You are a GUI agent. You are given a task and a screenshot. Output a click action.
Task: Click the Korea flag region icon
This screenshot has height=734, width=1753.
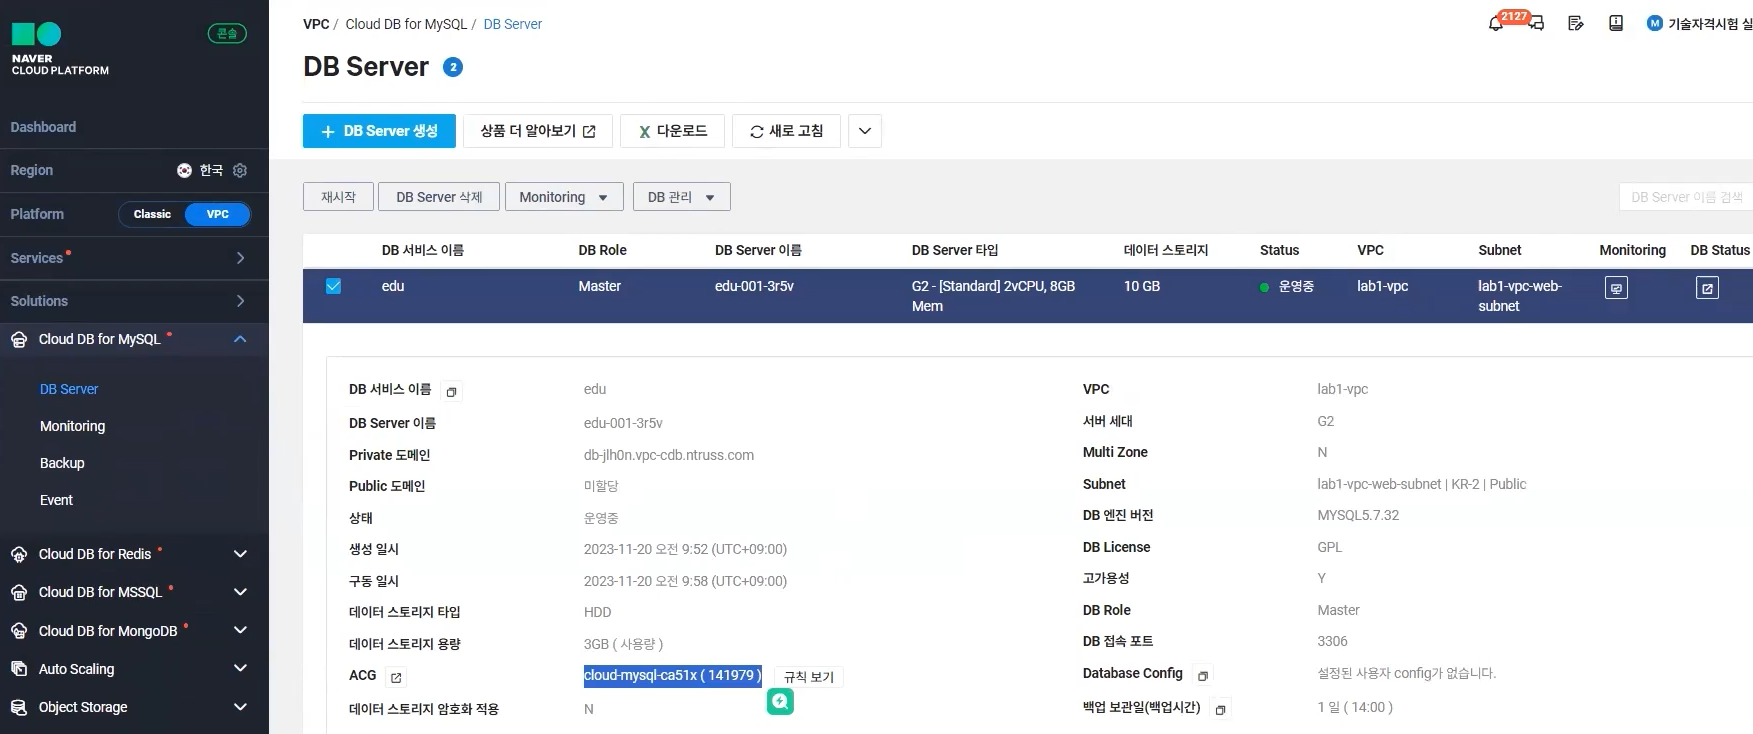click(184, 170)
